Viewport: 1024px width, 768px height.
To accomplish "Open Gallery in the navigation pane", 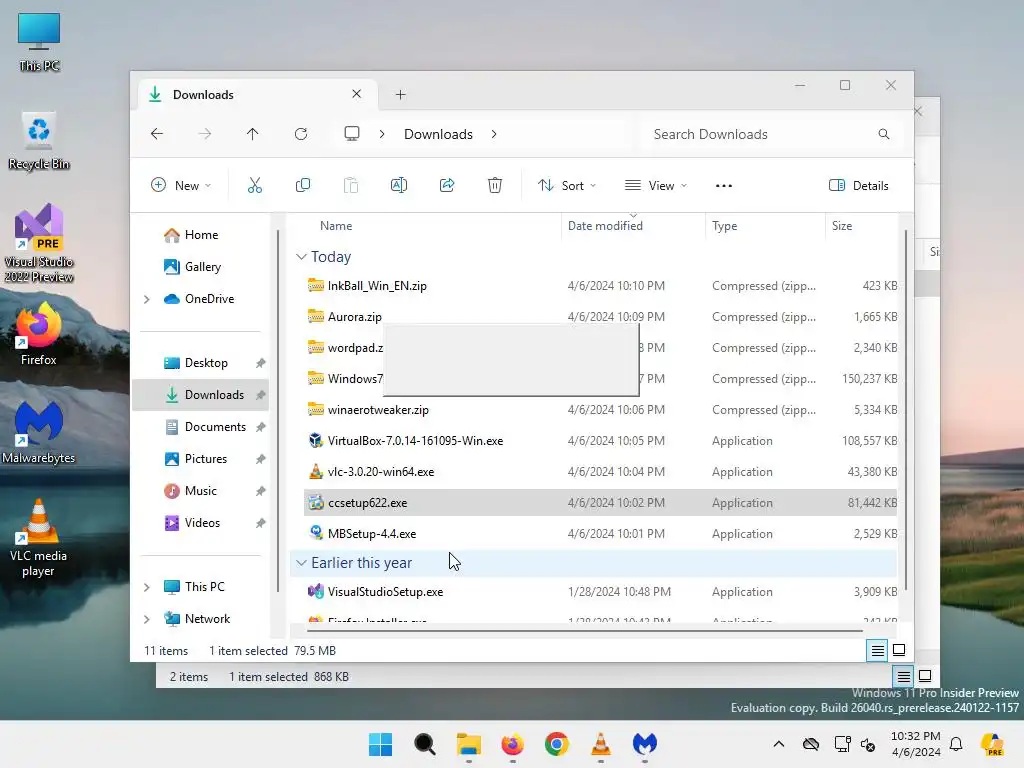I will point(200,267).
